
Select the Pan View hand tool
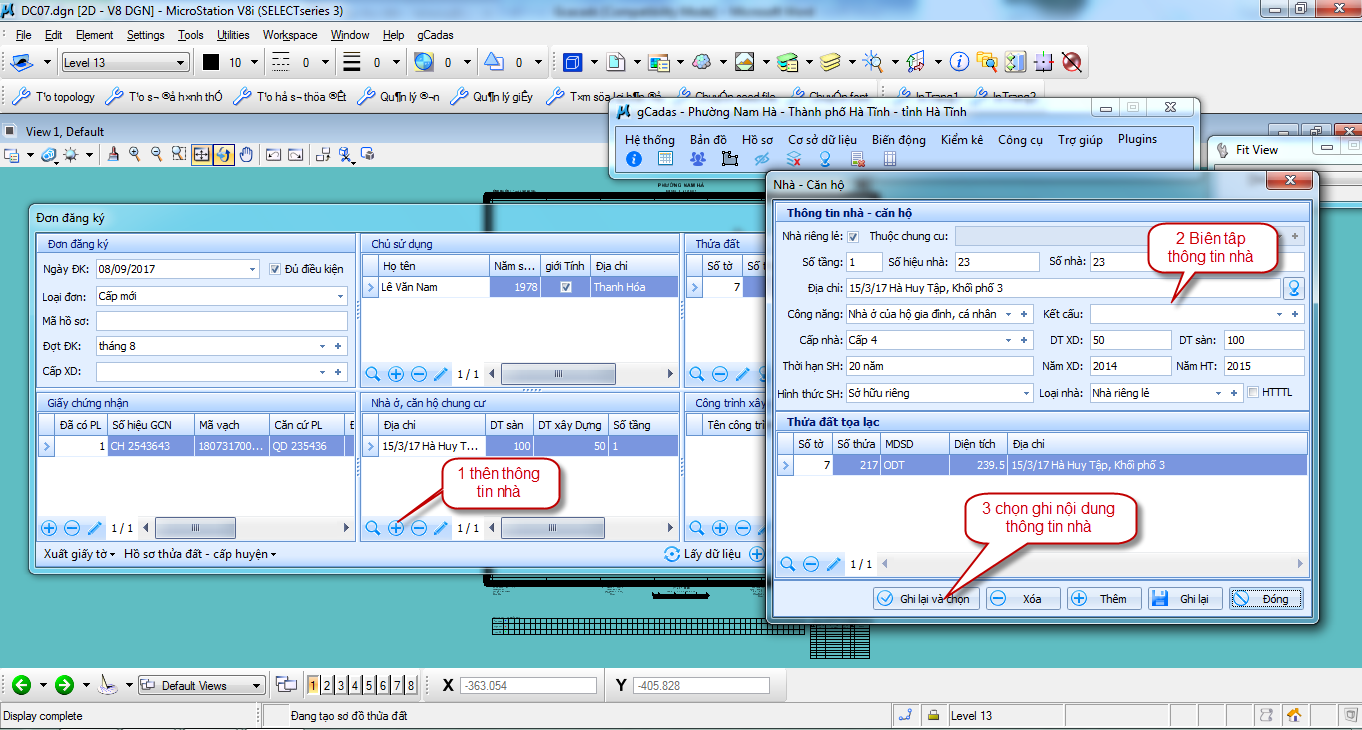pyautogui.click(x=246, y=155)
